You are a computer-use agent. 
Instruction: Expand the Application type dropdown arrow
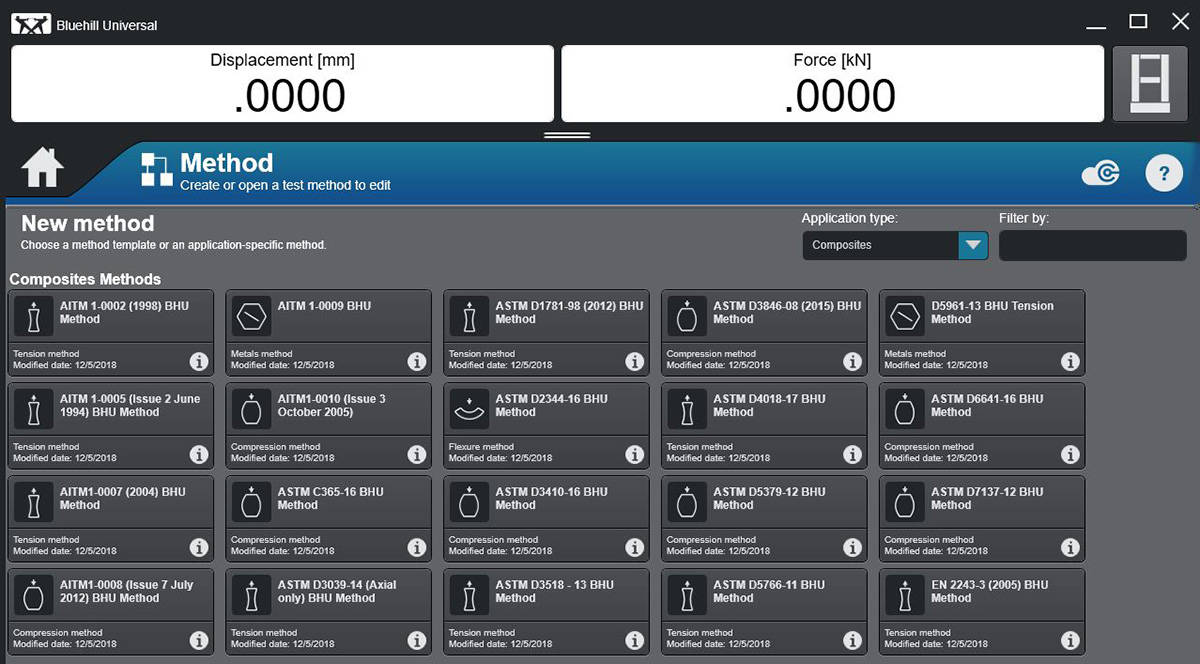(x=972, y=245)
